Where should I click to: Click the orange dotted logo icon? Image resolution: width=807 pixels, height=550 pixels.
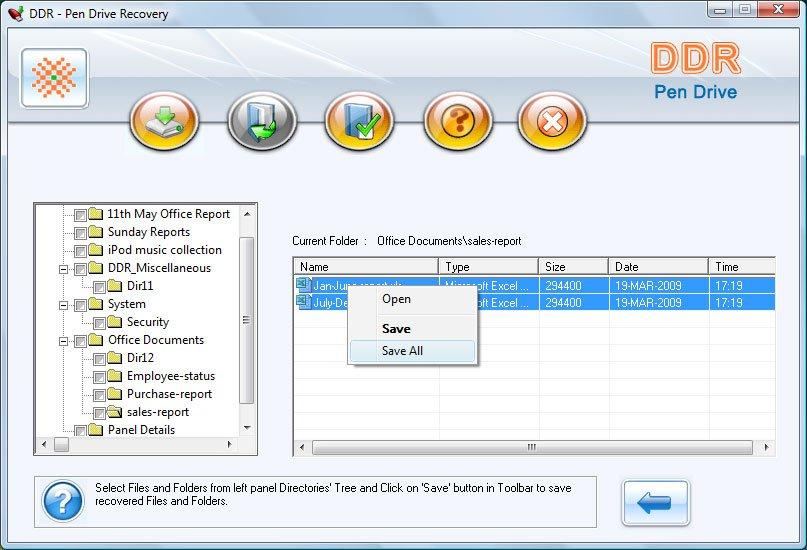54,78
